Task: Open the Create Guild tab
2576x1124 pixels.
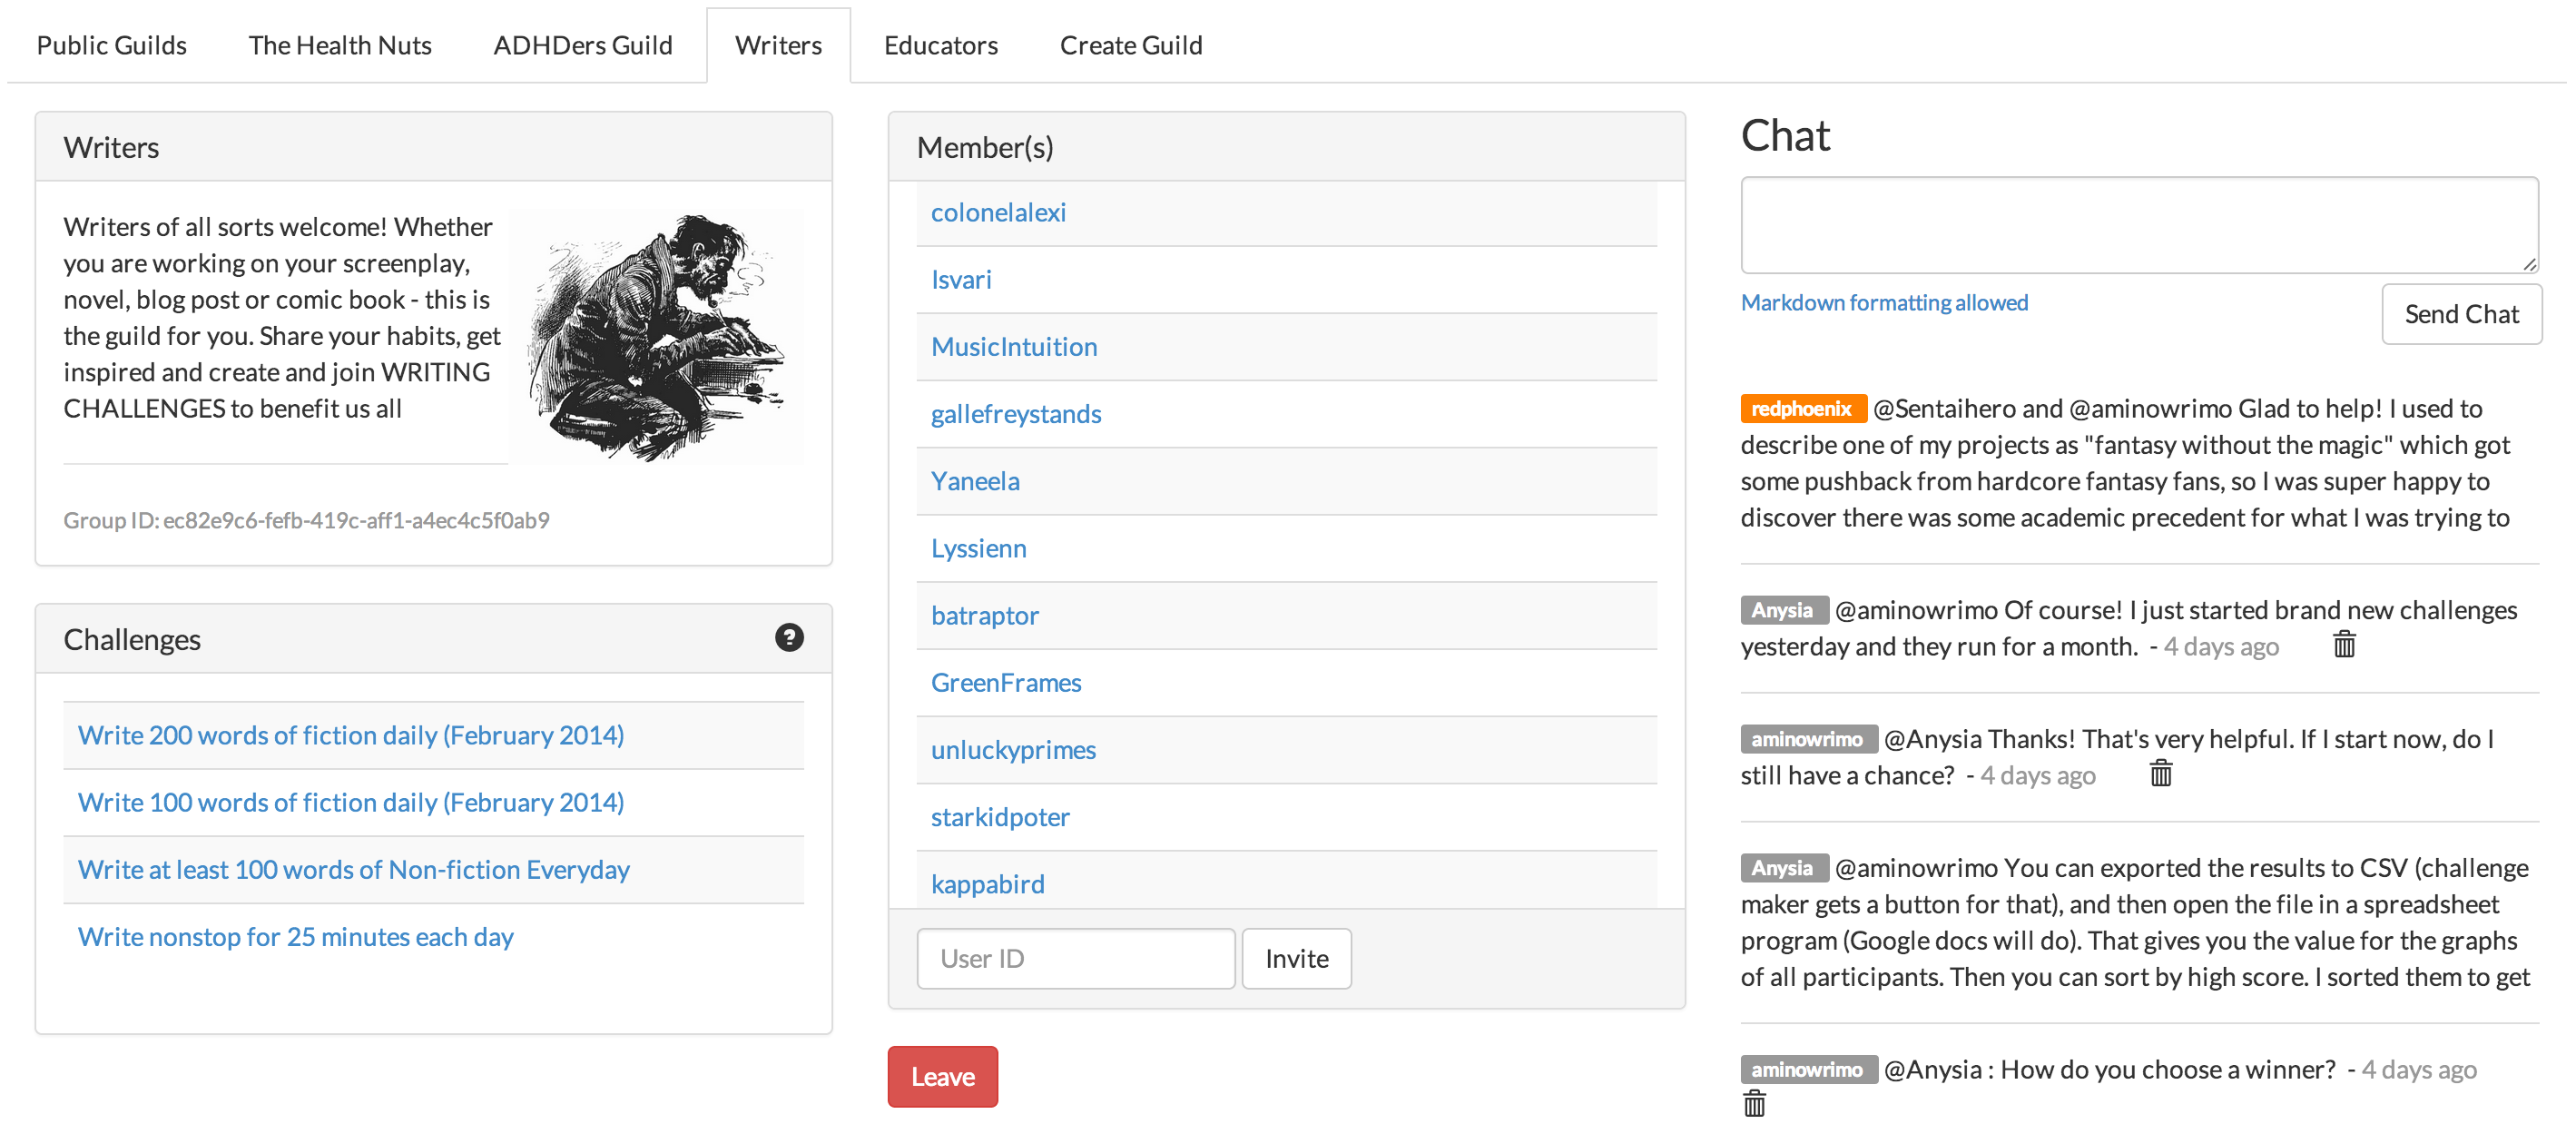Action: click(1130, 45)
